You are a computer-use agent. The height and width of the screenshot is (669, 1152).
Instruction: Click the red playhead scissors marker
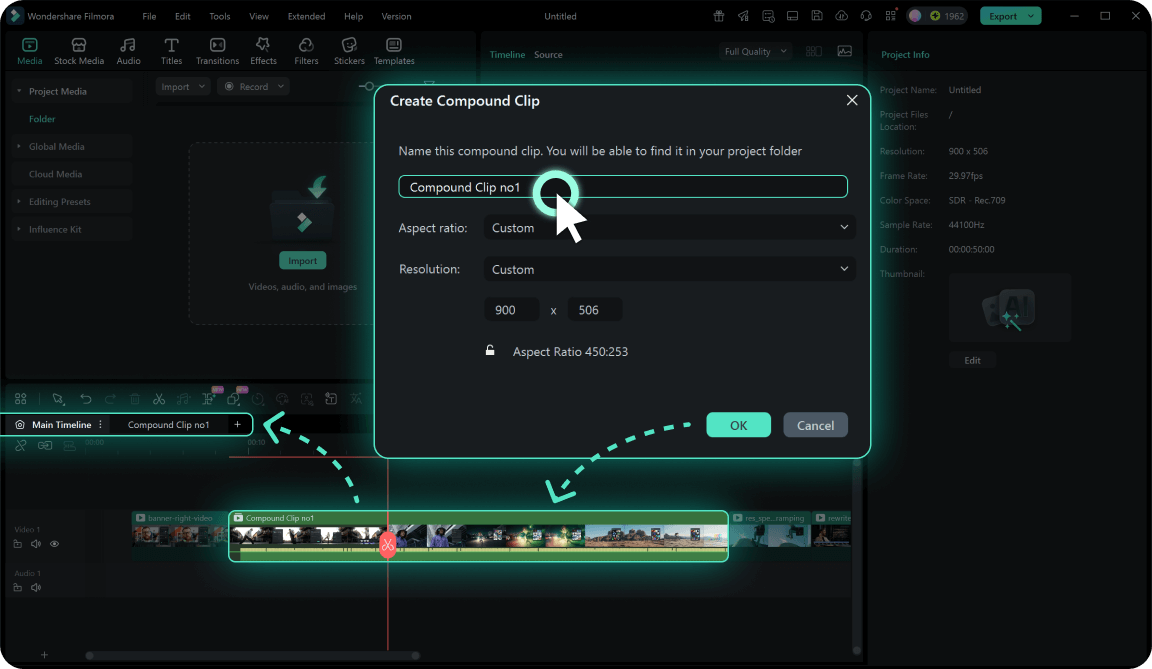[388, 544]
